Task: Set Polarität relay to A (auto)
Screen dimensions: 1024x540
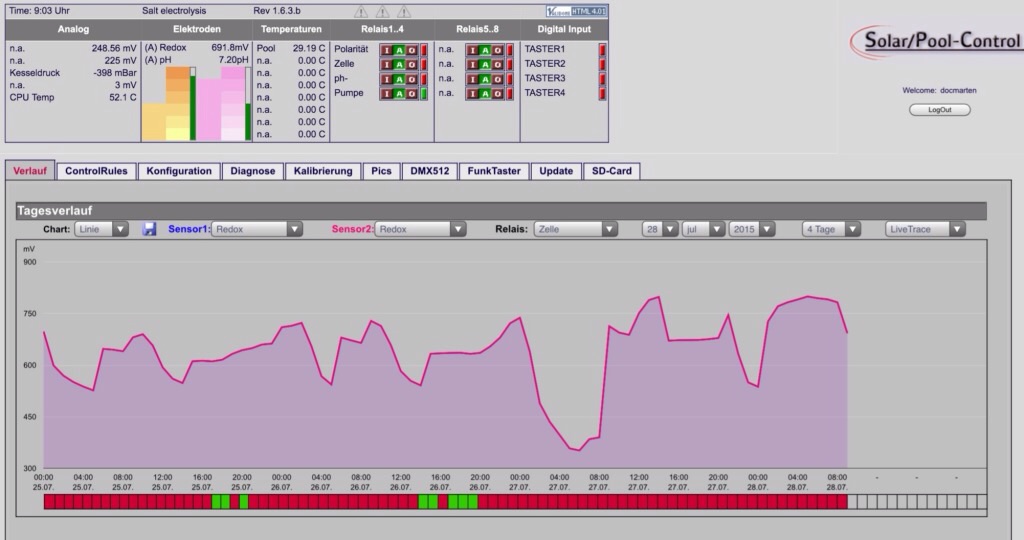Action: pyautogui.click(x=399, y=50)
